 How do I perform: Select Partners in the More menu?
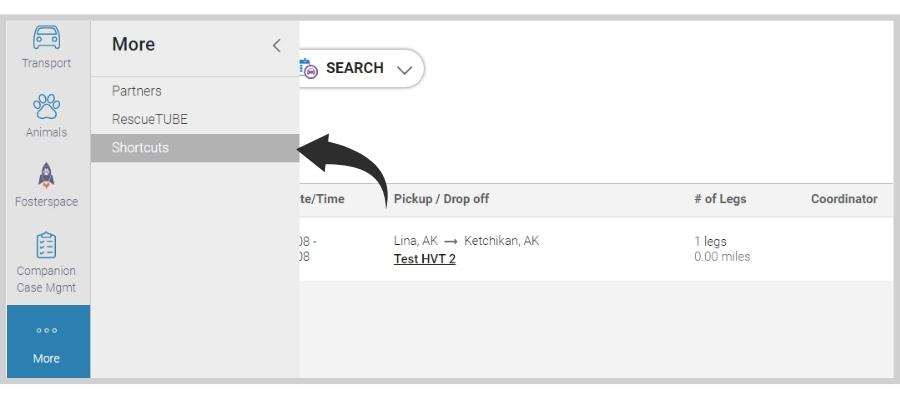point(137,91)
